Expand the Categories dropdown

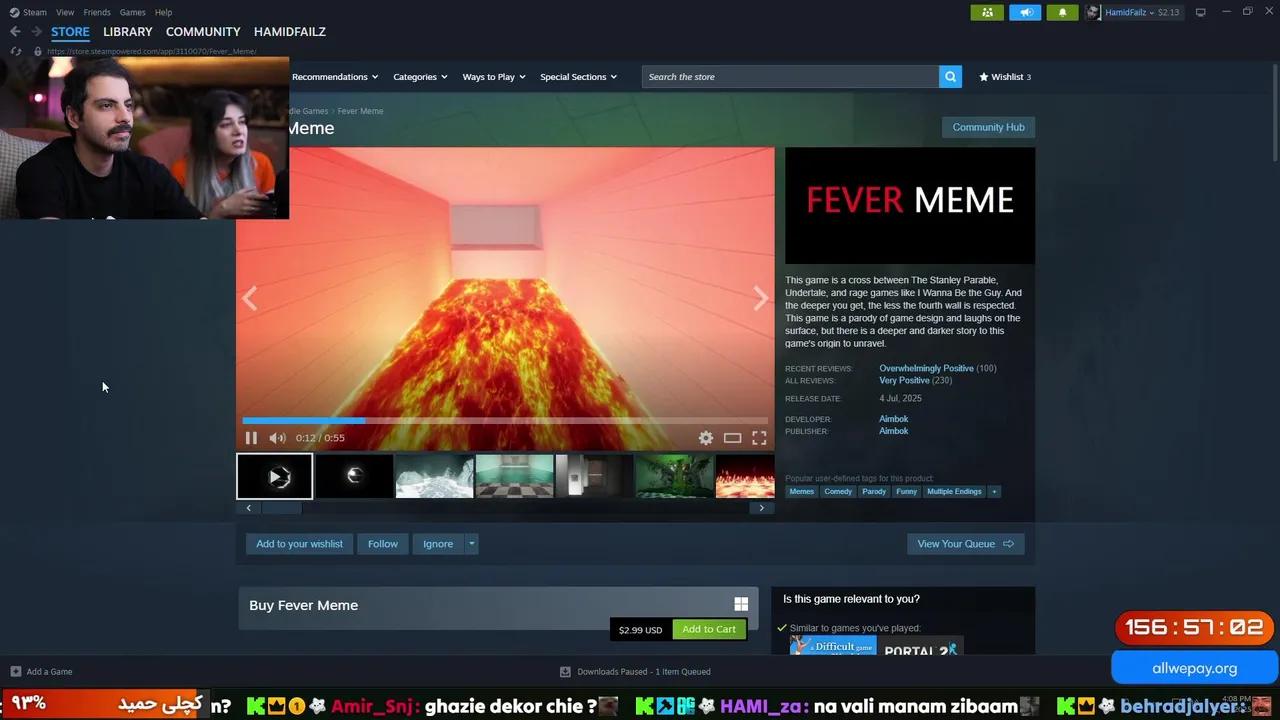pyautogui.click(x=420, y=77)
